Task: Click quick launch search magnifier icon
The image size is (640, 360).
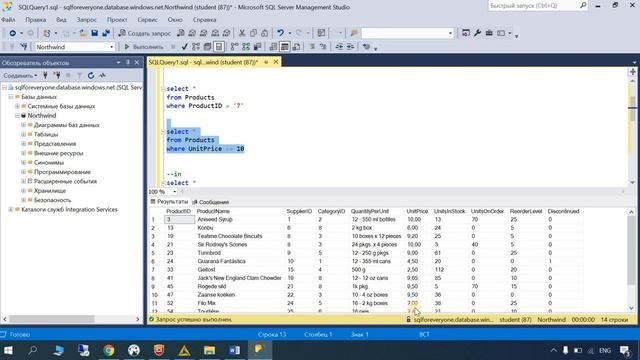Action: pos(583,5)
